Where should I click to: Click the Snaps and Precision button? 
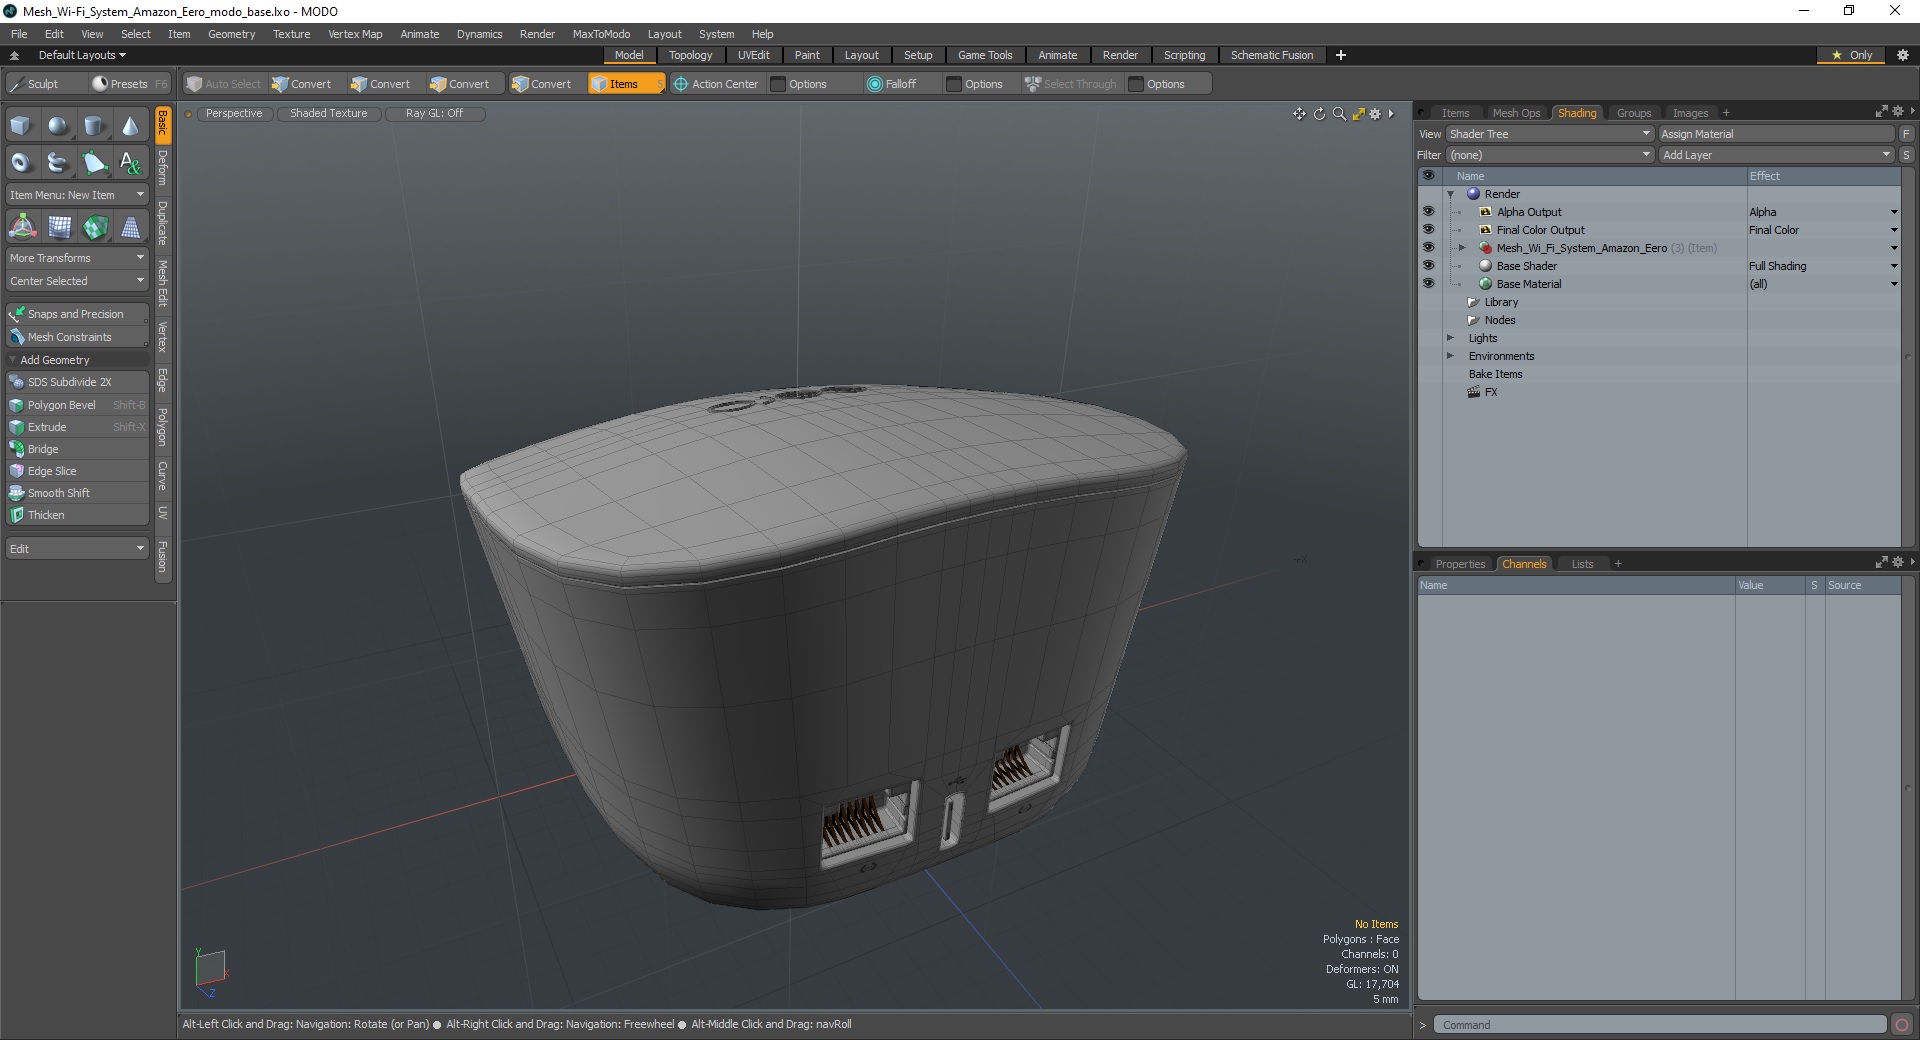pos(78,314)
